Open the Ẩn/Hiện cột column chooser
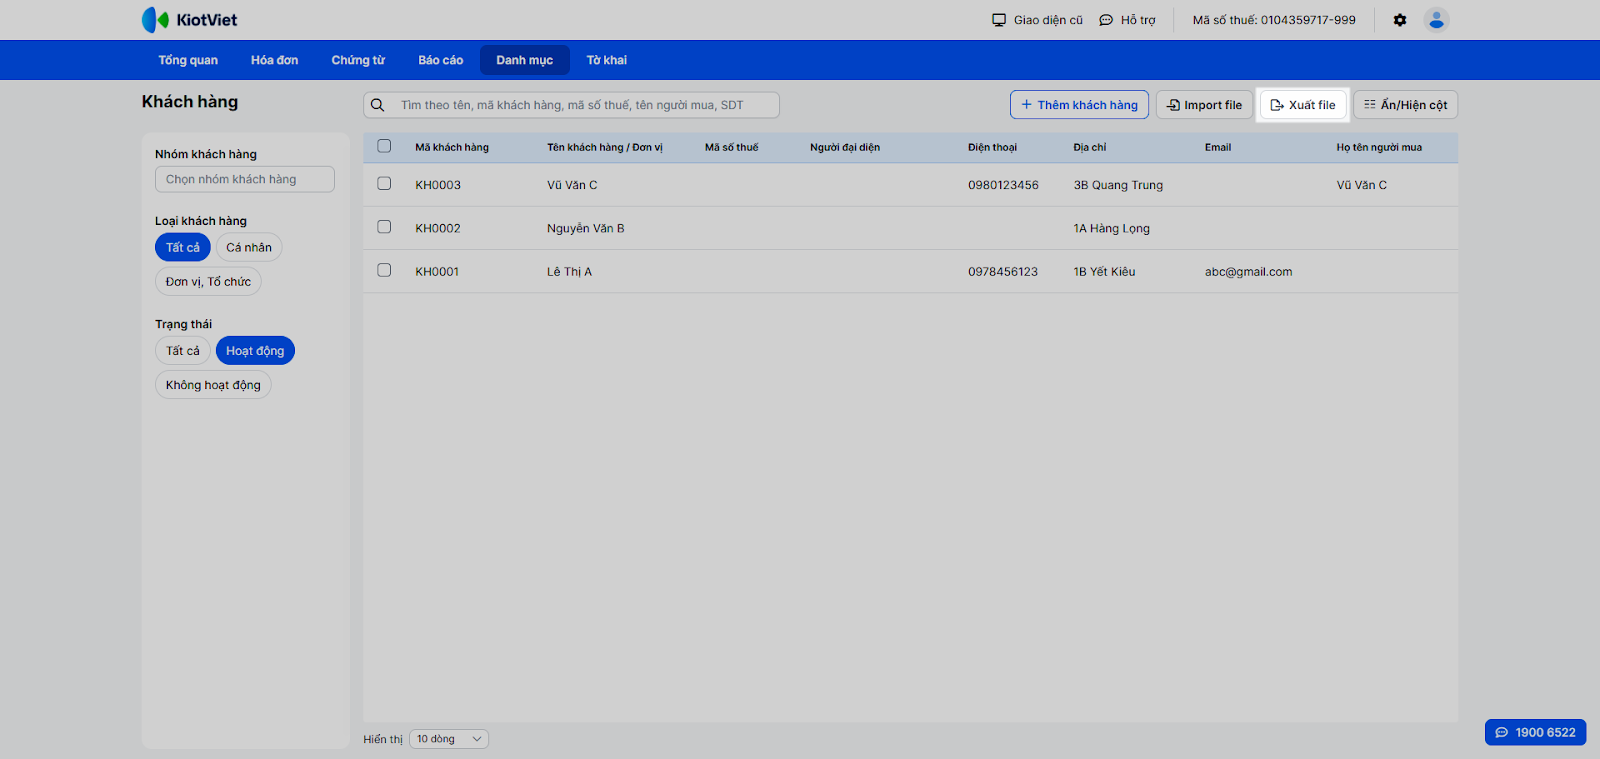Viewport: 1600px width, 759px height. point(1406,105)
